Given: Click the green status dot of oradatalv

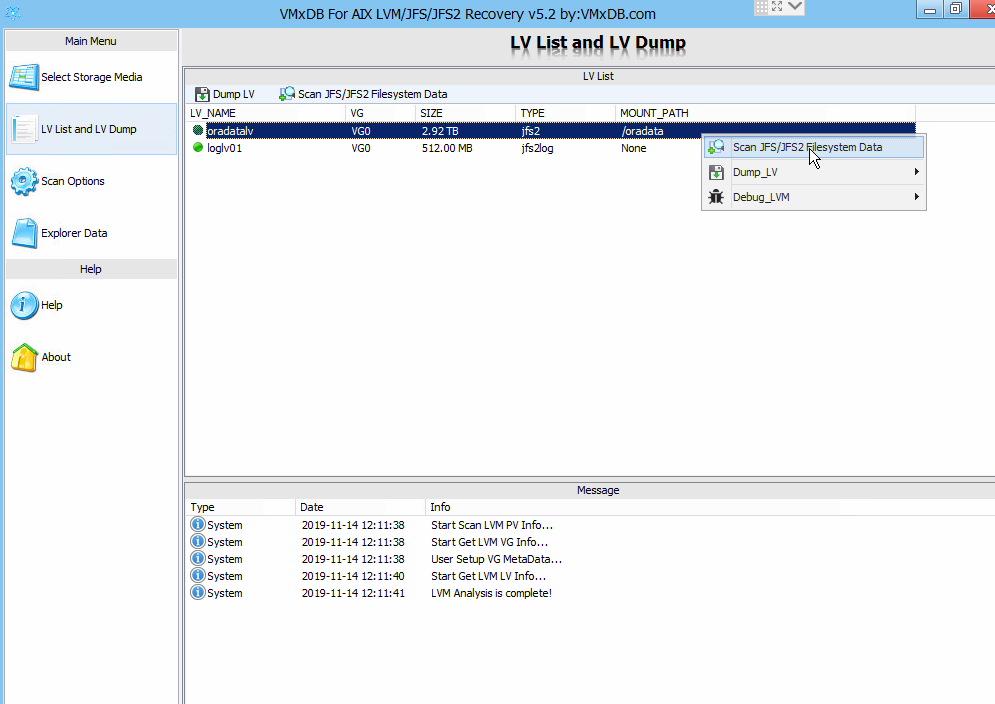Looking at the screenshot, I should [x=198, y=131].
